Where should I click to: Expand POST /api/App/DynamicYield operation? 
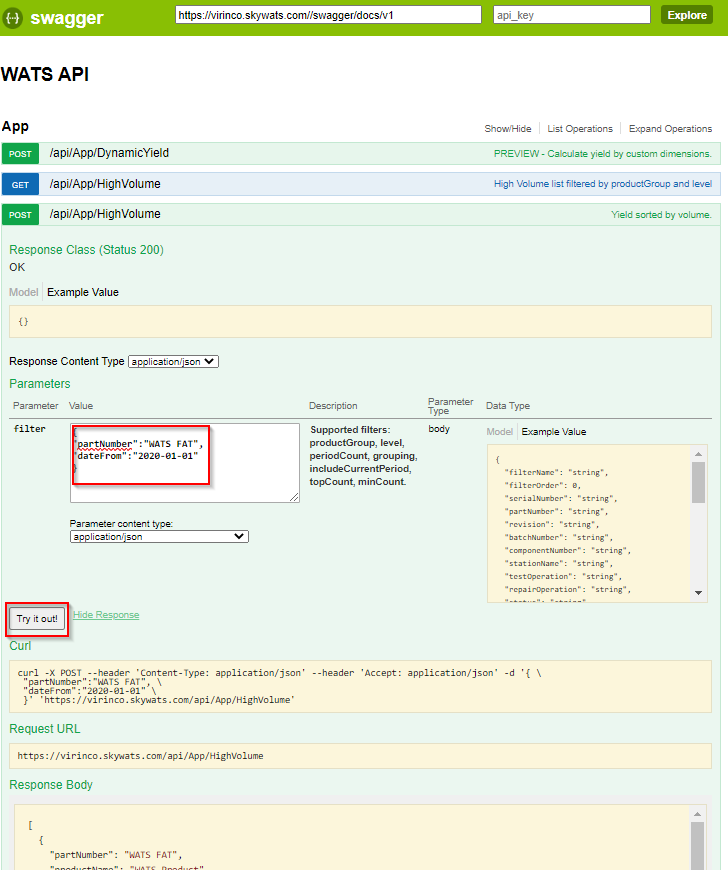(x=109, y=153)
